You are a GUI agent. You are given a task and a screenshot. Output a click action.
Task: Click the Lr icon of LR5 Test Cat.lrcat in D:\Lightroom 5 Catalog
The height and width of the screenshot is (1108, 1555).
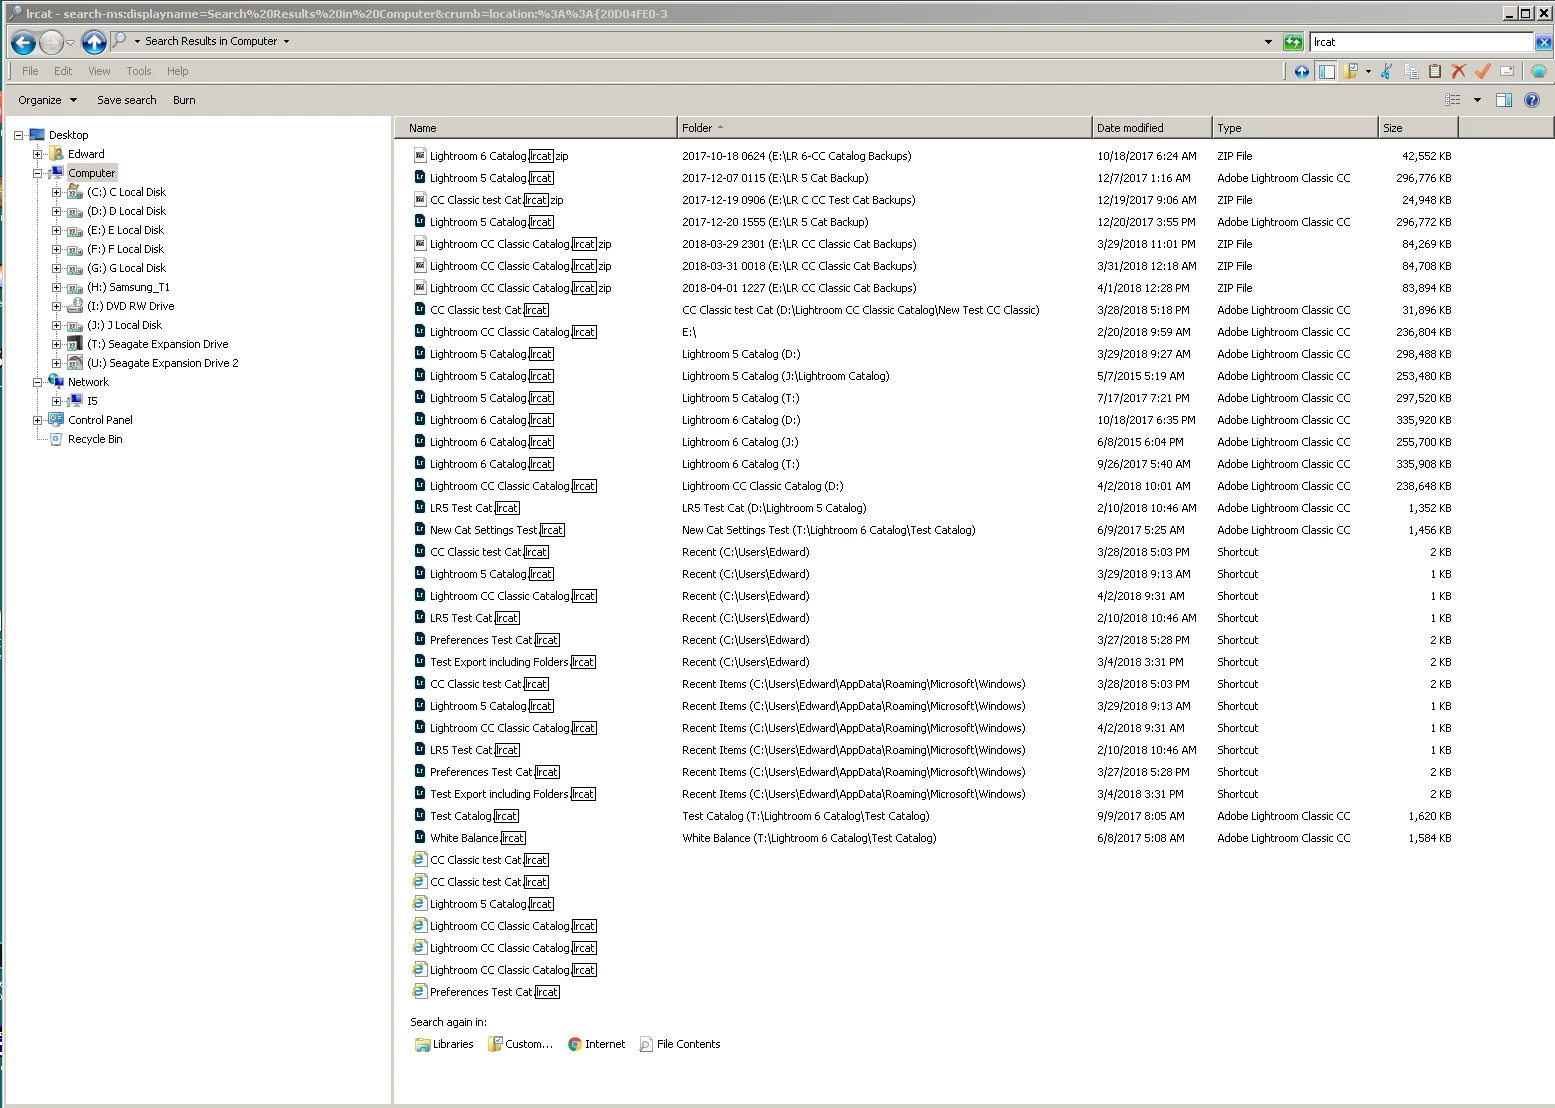click(x=420, y=508)
